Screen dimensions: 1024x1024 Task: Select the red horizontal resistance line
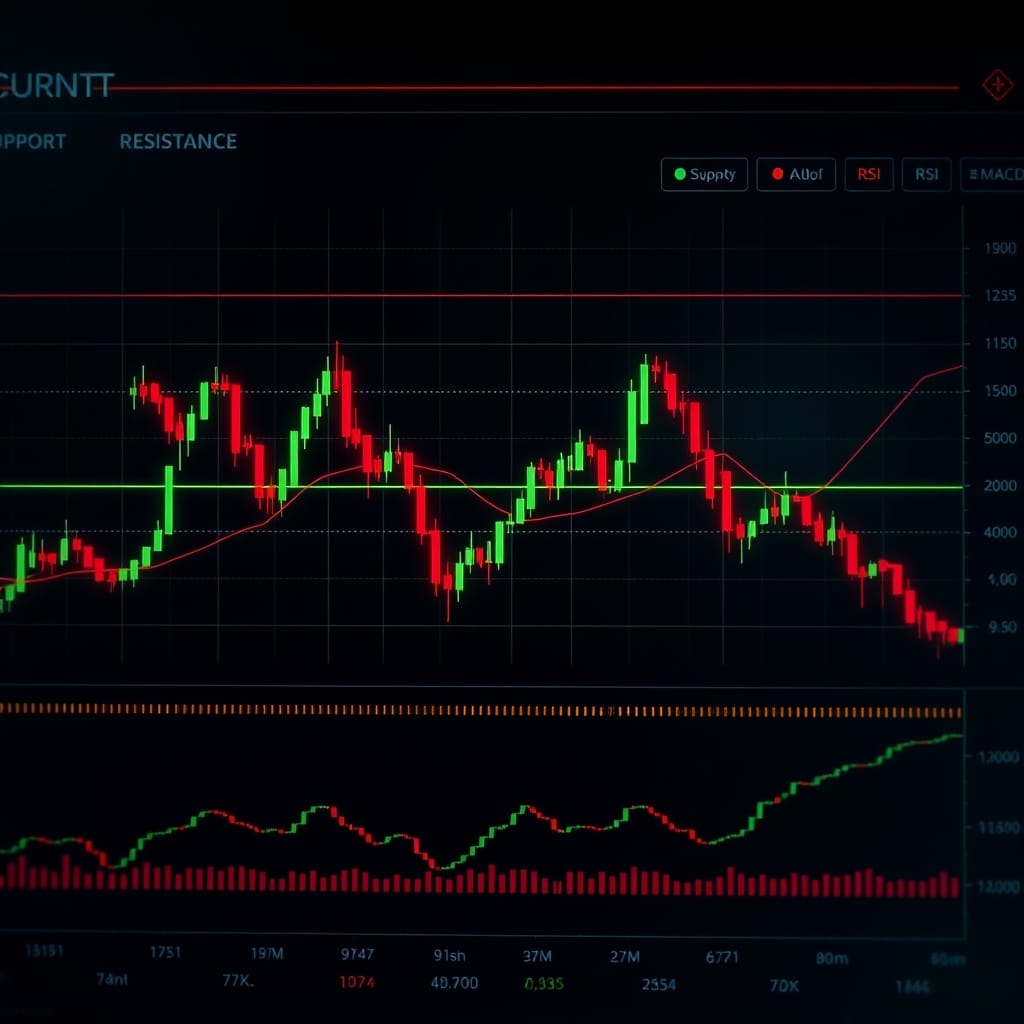coord(481,296)
